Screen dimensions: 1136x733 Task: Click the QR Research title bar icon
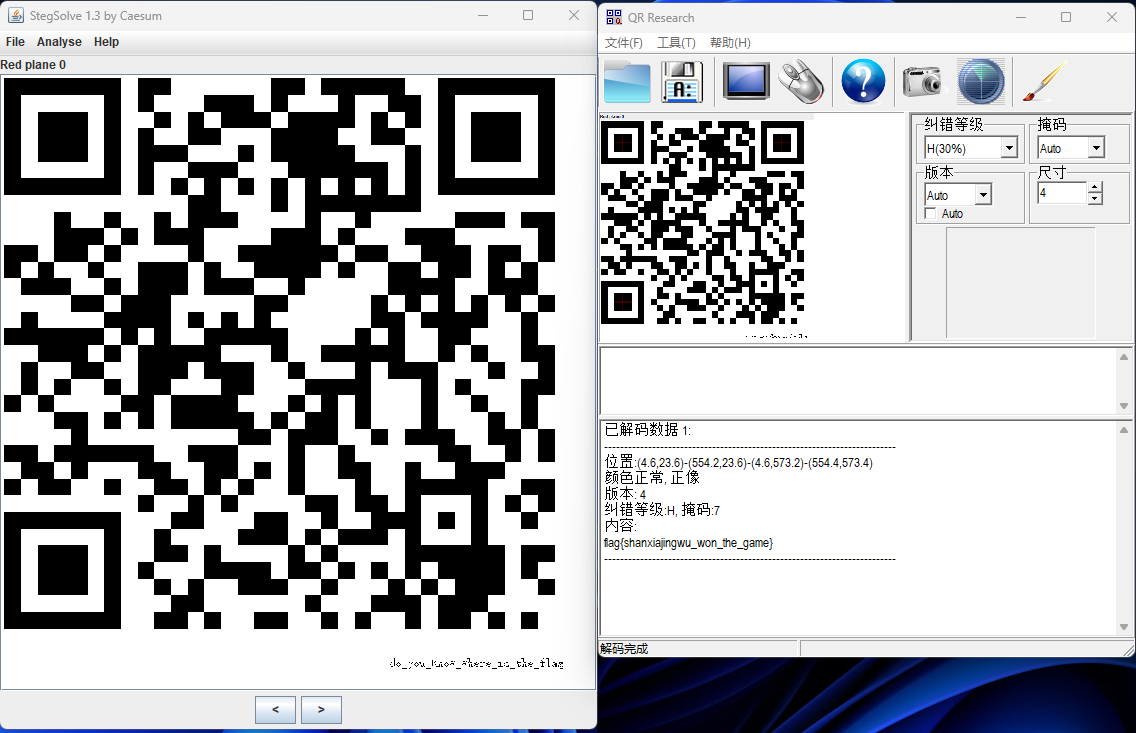click(x=614, y=17)
